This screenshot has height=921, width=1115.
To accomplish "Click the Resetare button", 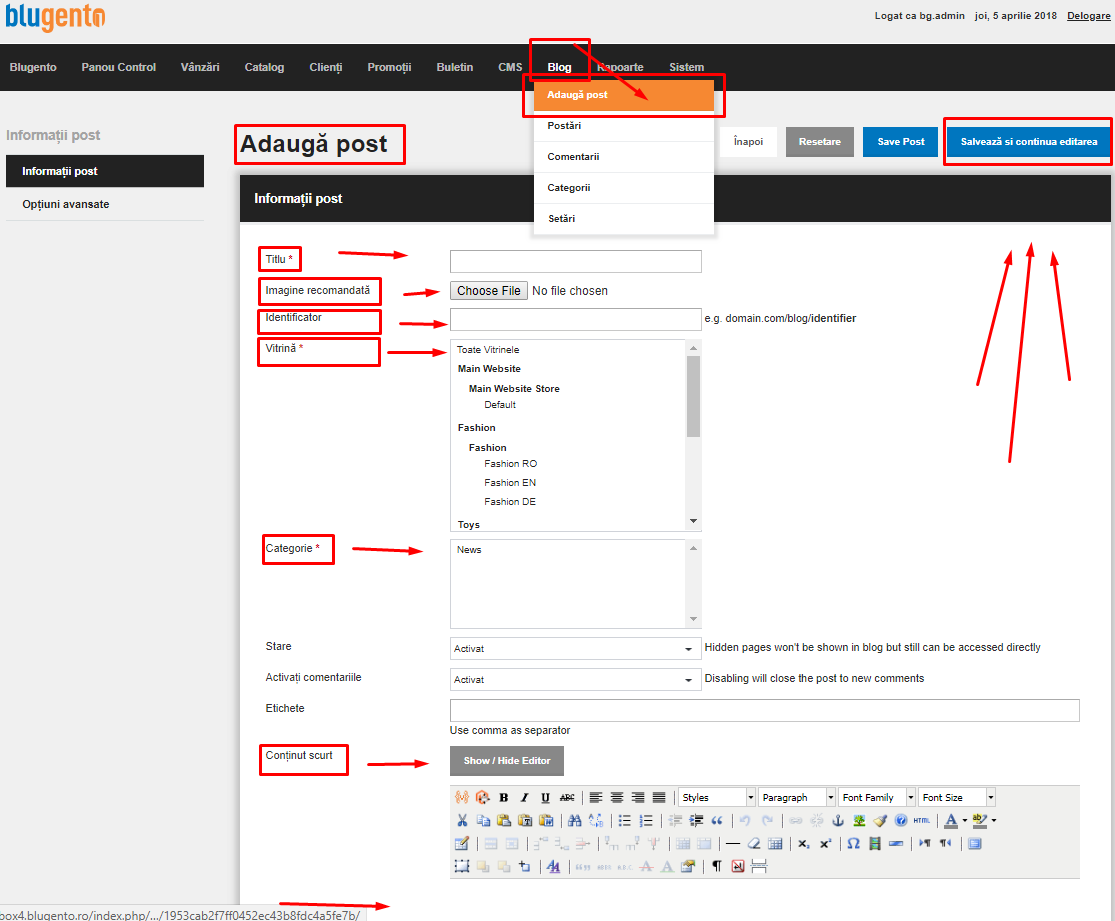I will tap(819, 142).
